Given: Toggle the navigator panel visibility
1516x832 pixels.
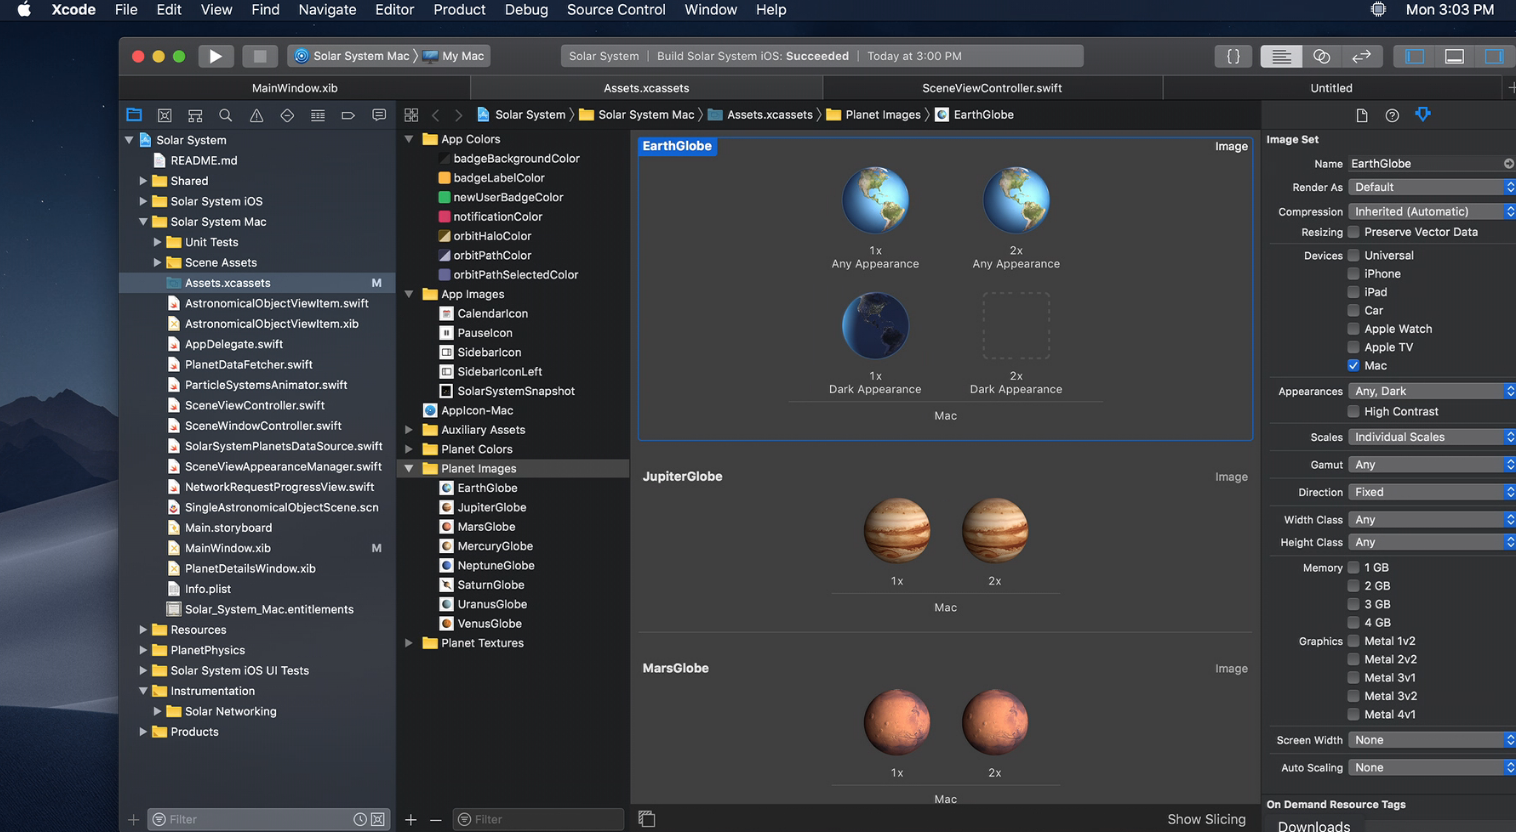Looking at the screenshot, I should tap(1414, 56).
